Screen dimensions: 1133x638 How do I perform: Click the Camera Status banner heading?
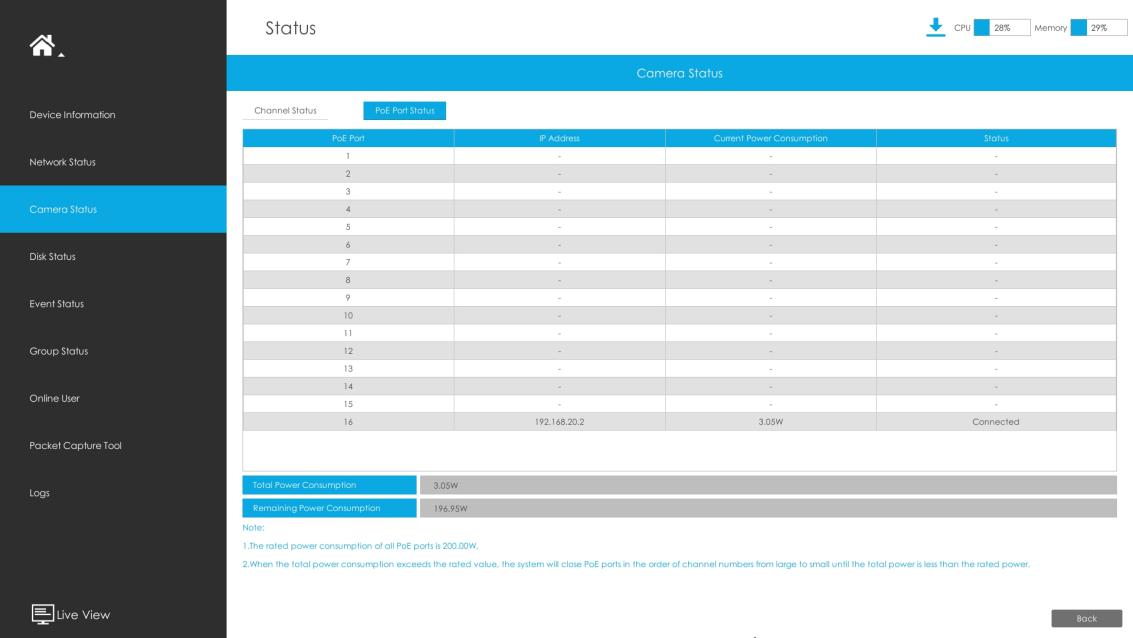click(679, 73)
